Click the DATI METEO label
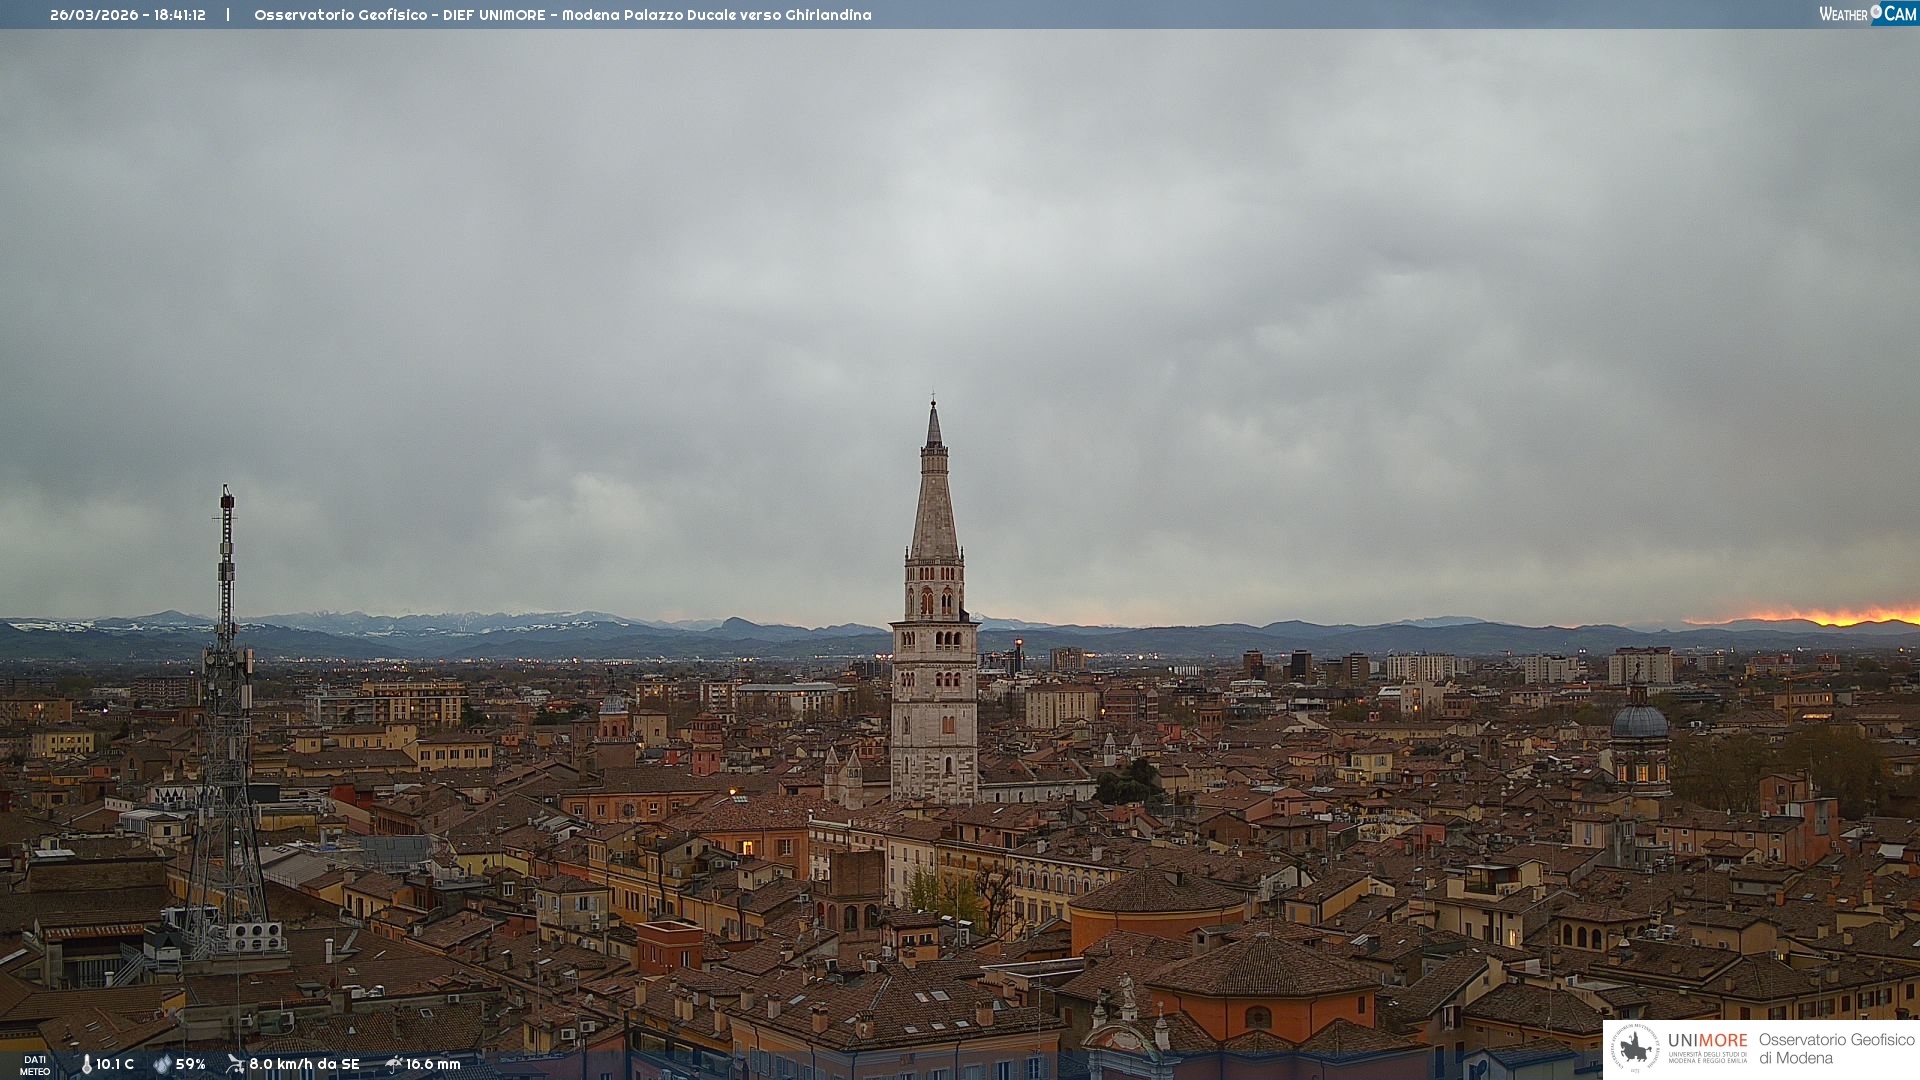 pyautogui.click(x=35, y=1065)
